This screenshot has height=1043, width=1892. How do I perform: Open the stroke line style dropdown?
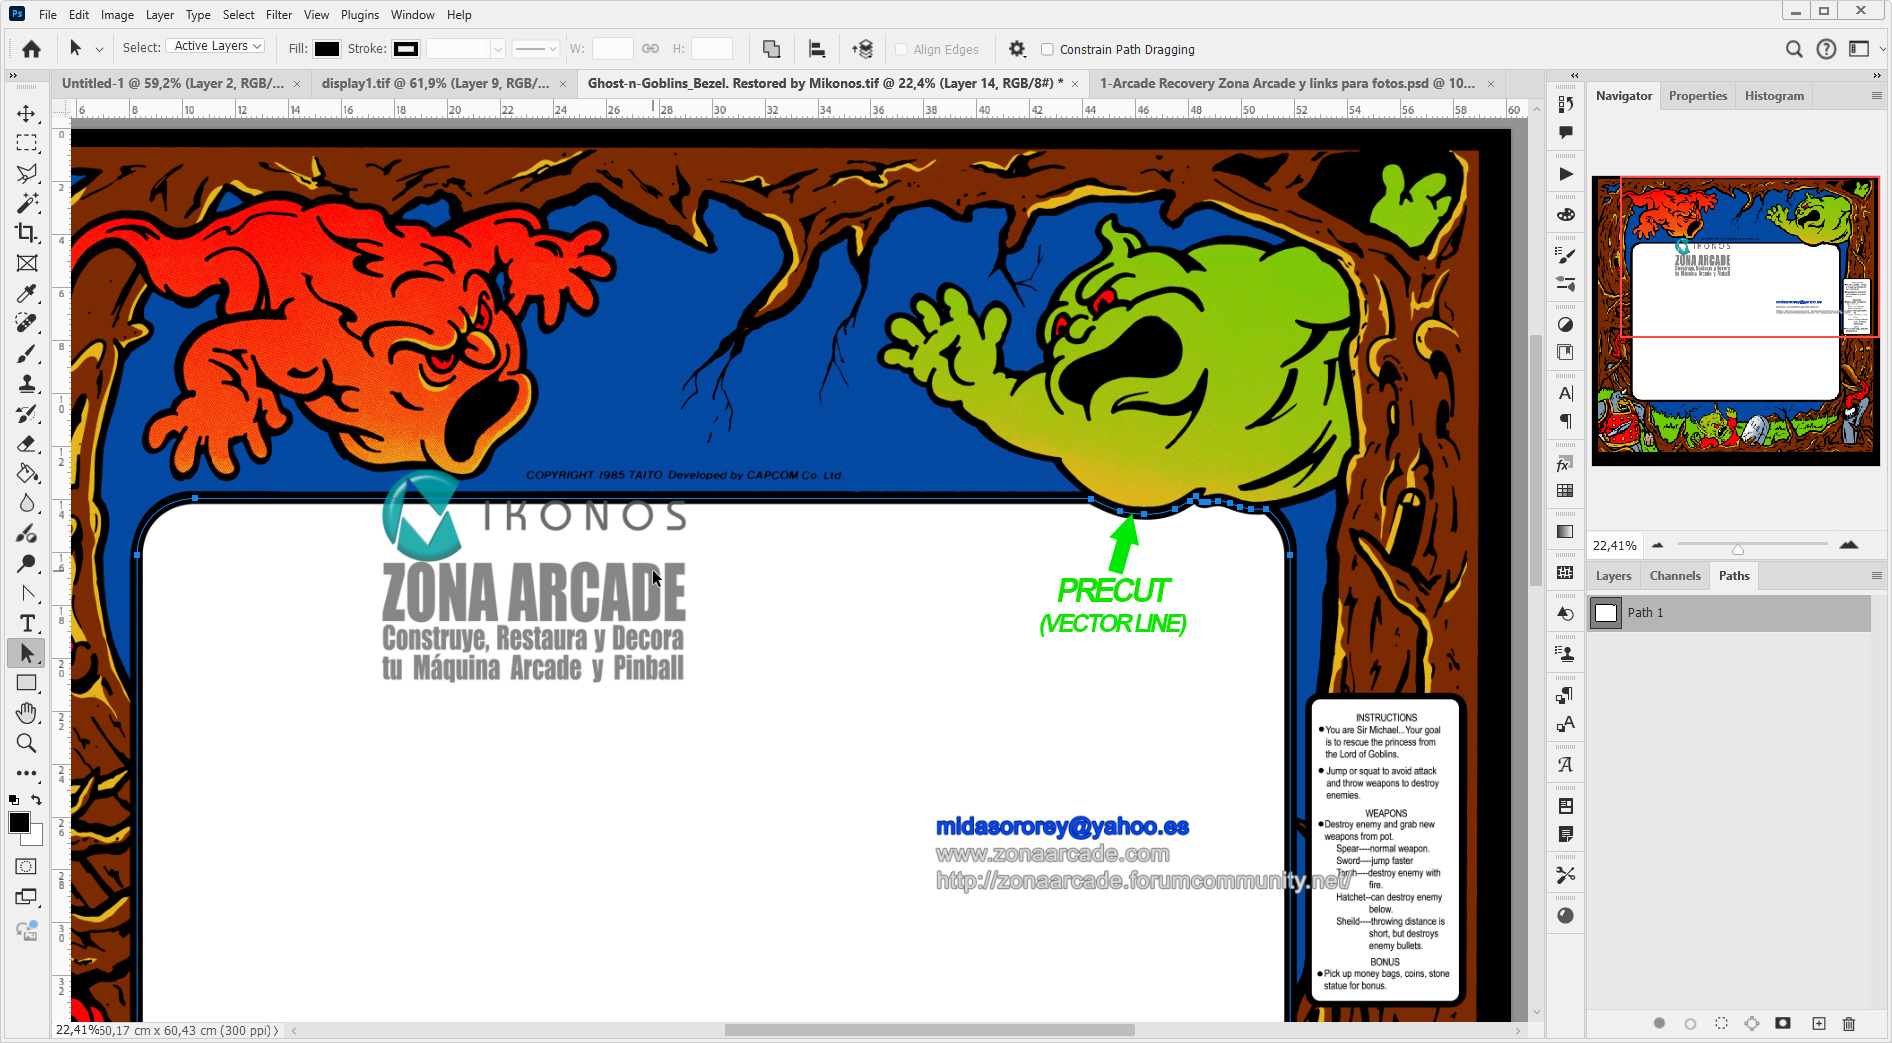click(536, 48)
